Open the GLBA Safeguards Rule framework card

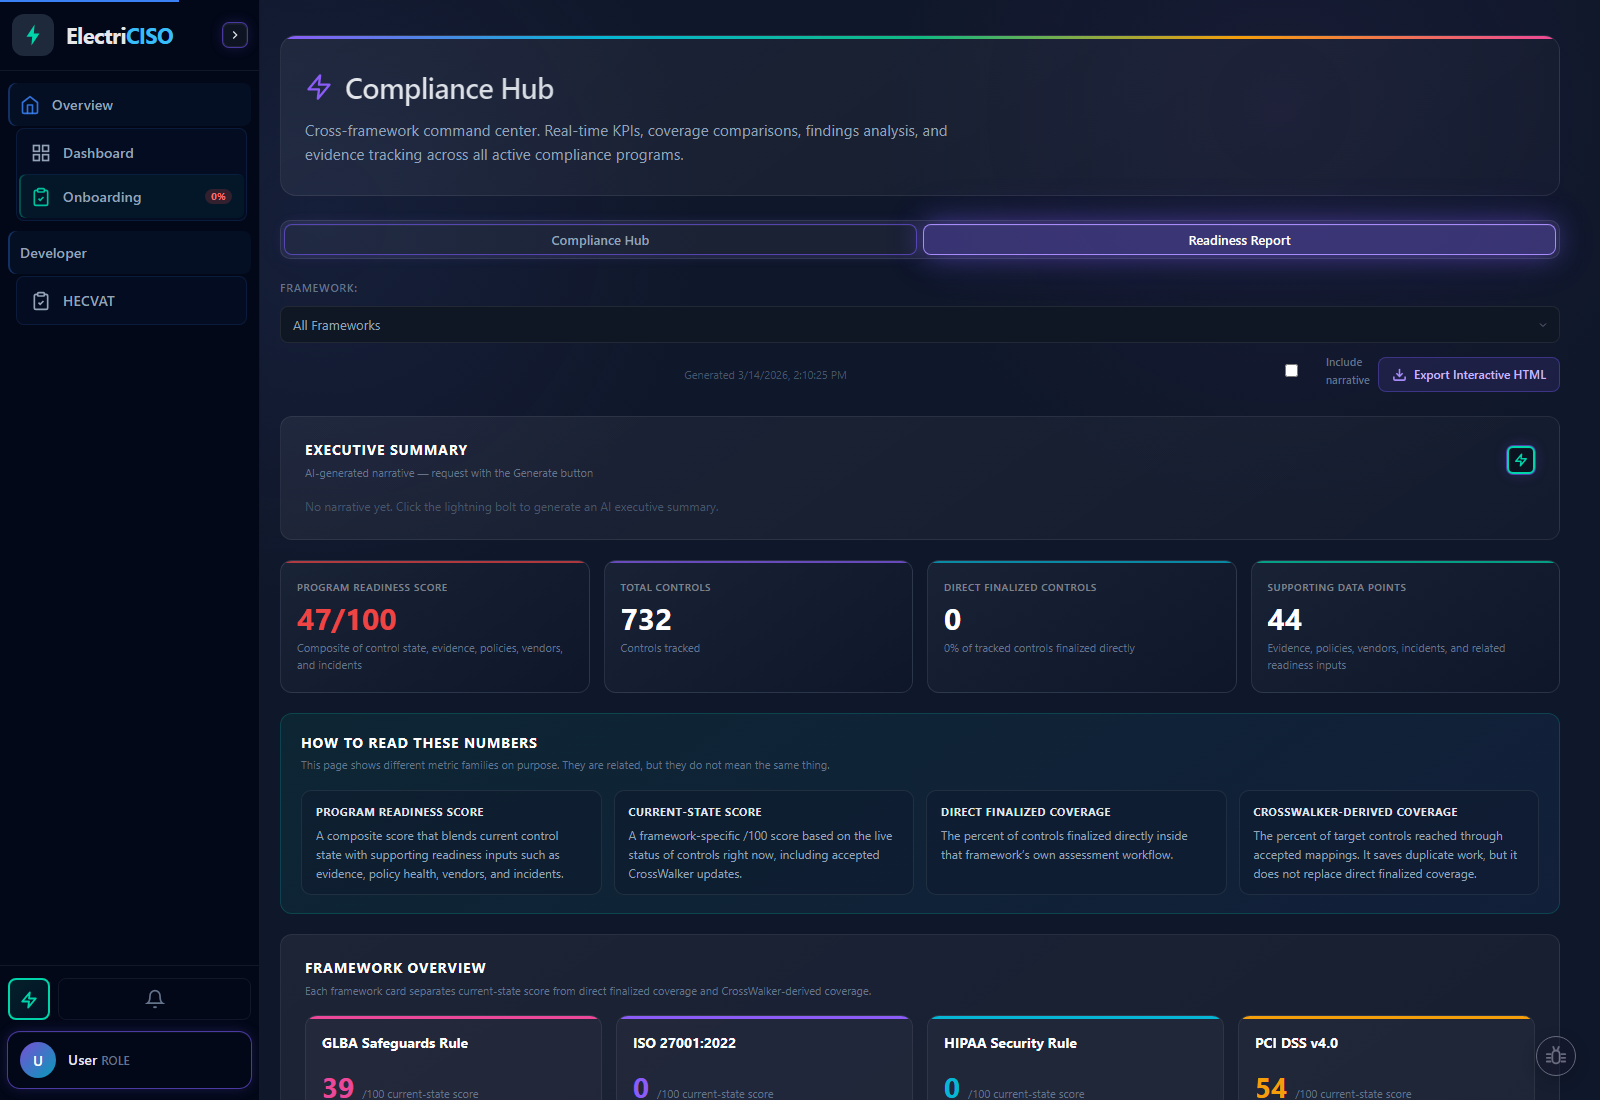pos(453,1060)
